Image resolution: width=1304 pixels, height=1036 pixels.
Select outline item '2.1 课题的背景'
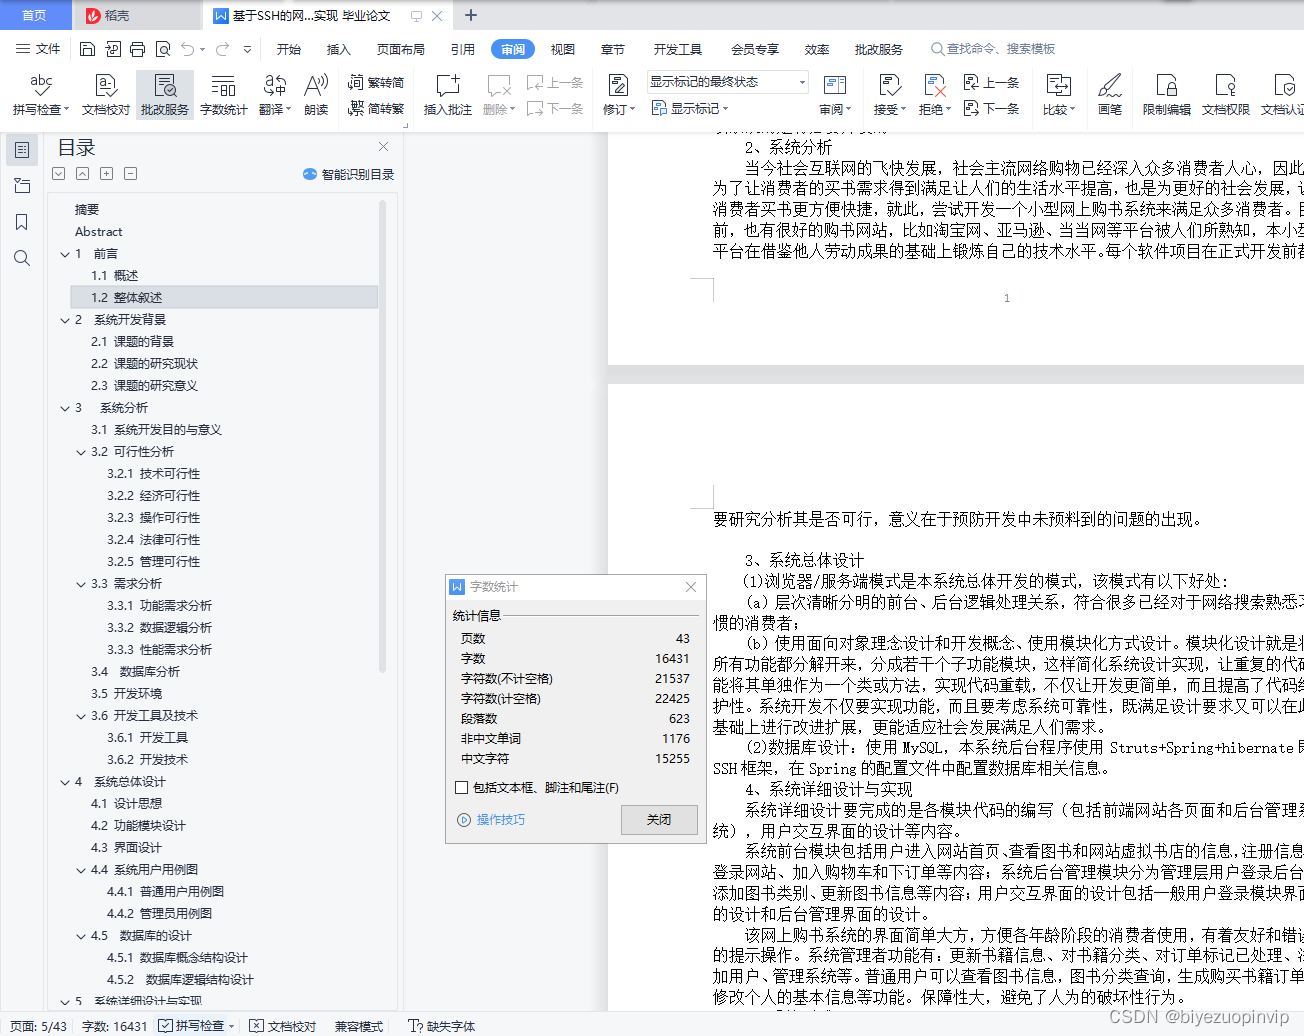(x=132, y=342)
